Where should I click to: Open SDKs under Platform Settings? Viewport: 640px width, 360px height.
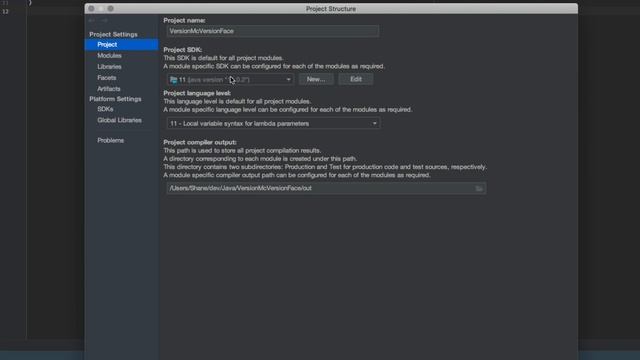pyautogui.click(x=105, y=109)
